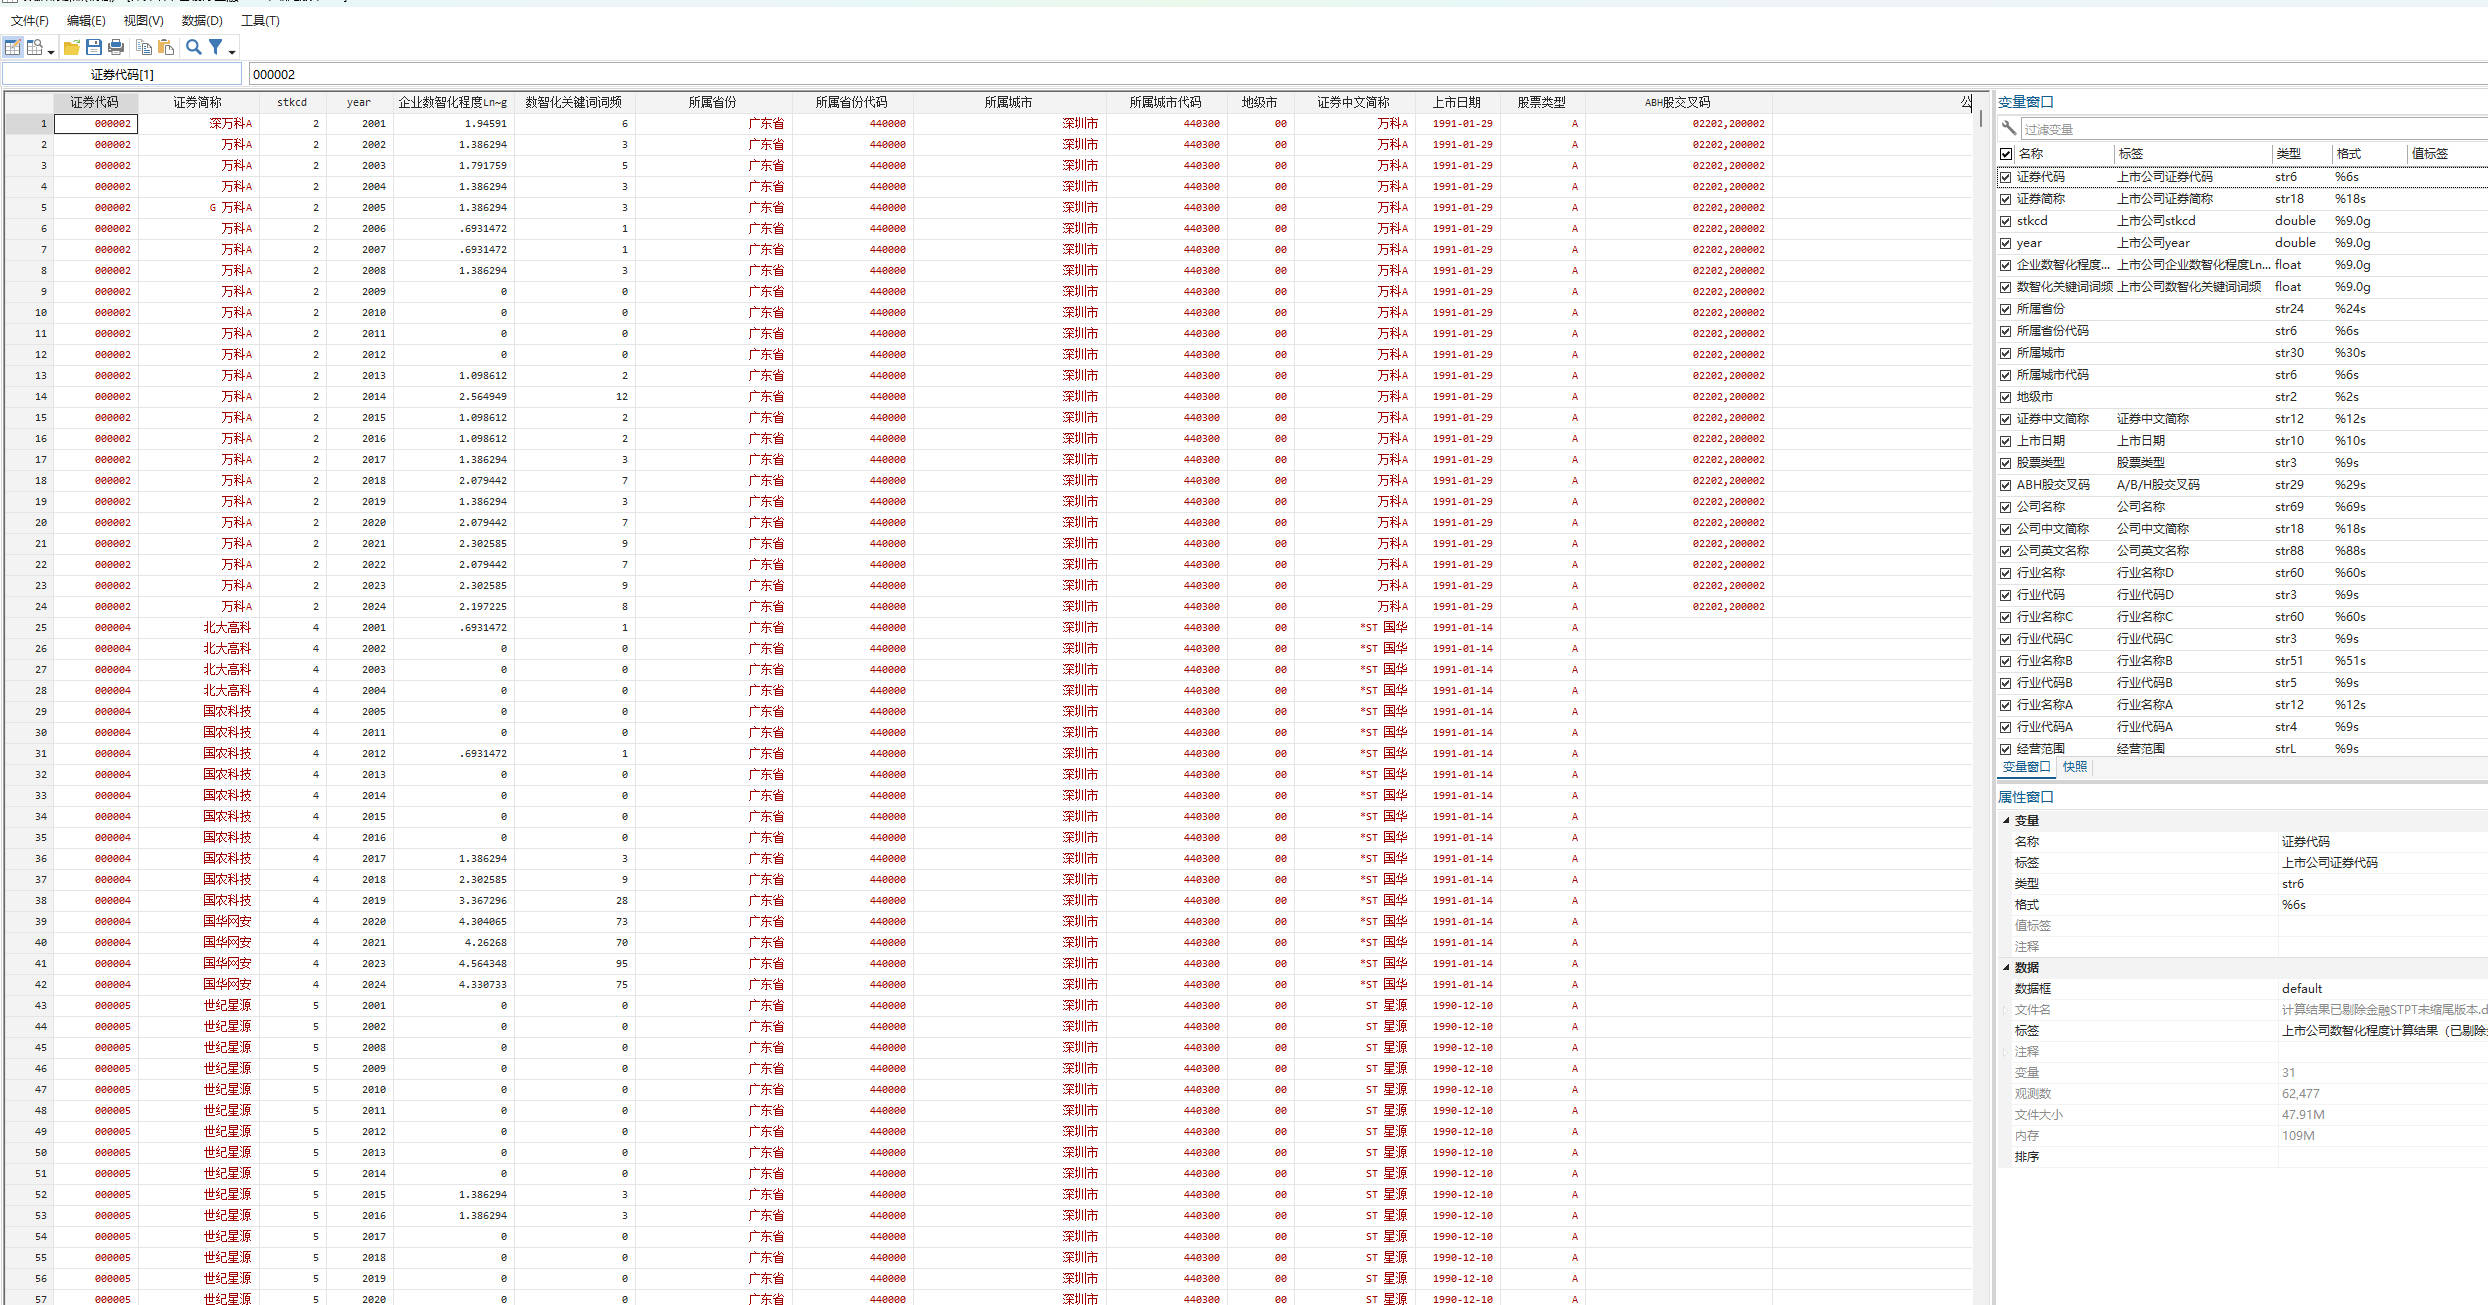Collapse the 变量 section in properties window
2488x1305 pixels.
click(2006, 820)
